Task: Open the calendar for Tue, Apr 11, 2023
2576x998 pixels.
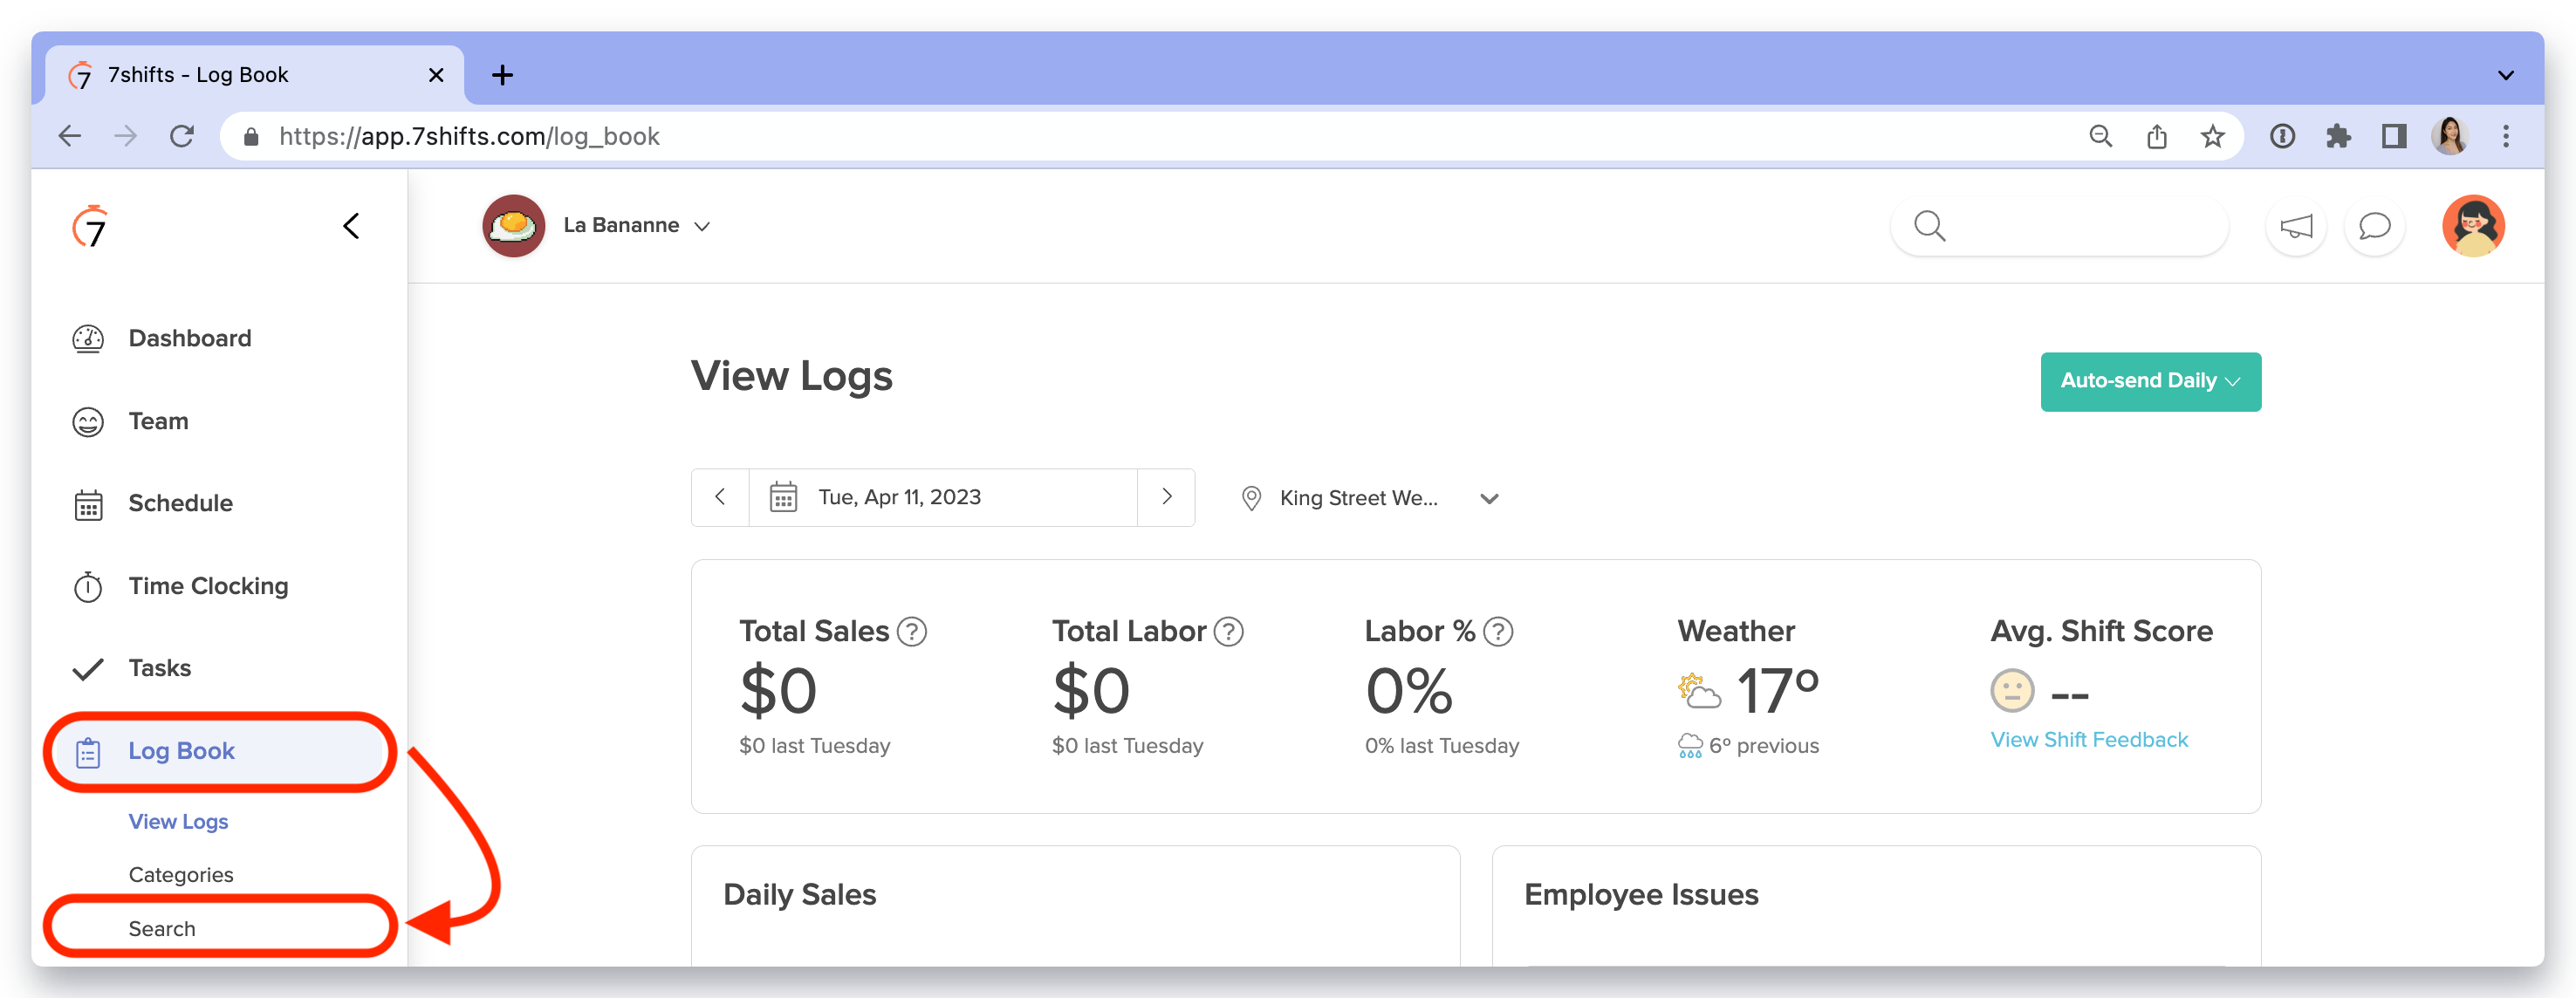Action: click(x=943, y=497)
